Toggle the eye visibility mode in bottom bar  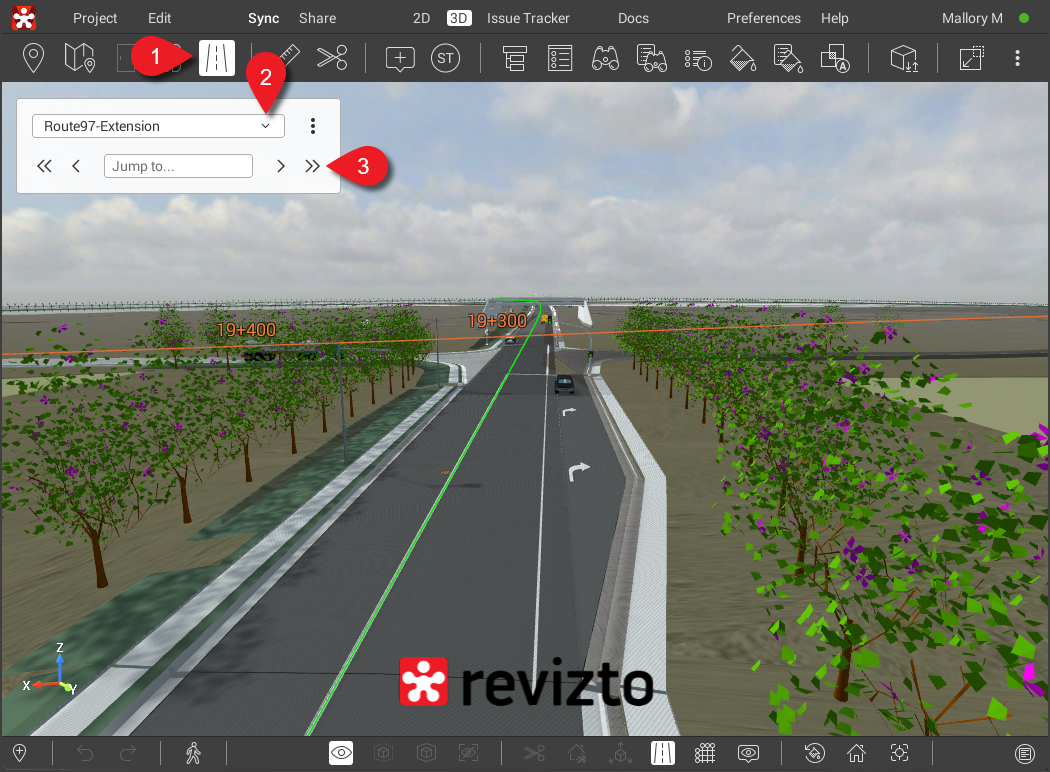pos(342,753)
